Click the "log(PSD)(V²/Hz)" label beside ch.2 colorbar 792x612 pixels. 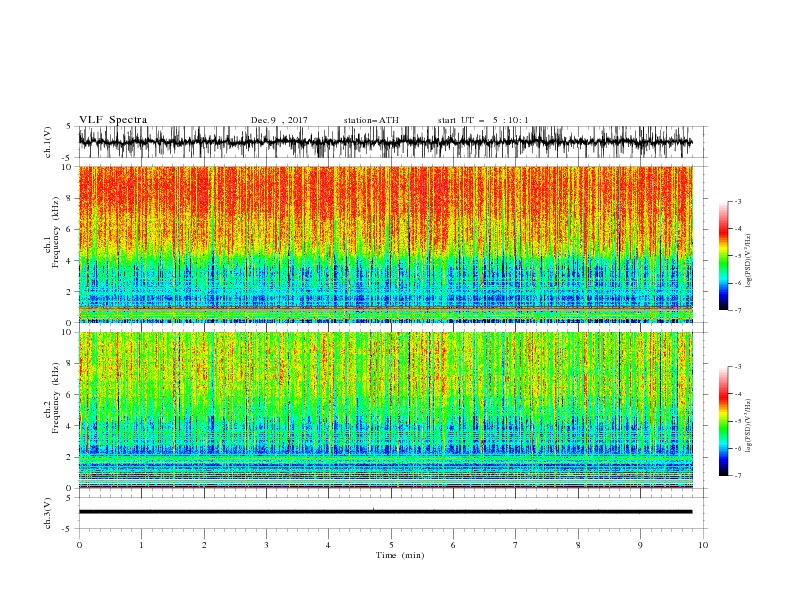(748, 425)
